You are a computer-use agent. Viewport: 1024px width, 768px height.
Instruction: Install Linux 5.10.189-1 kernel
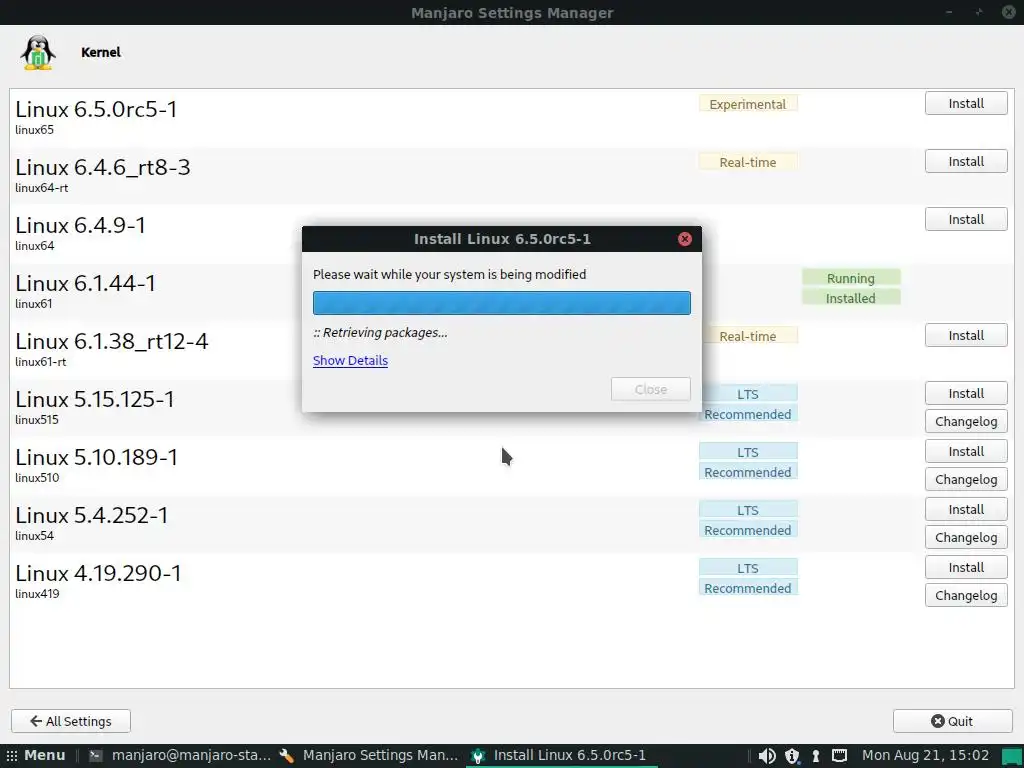tap(966, 452)
